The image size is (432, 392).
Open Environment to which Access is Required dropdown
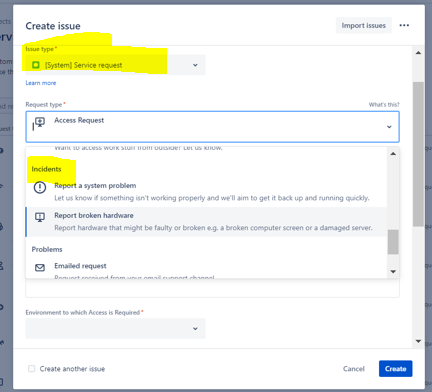coord(115,329)
